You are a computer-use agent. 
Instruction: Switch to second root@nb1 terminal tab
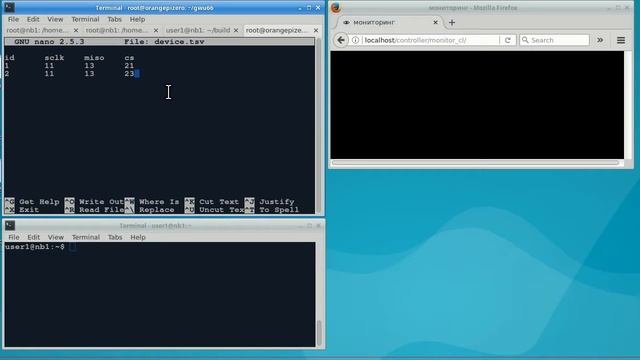(117, 30)
